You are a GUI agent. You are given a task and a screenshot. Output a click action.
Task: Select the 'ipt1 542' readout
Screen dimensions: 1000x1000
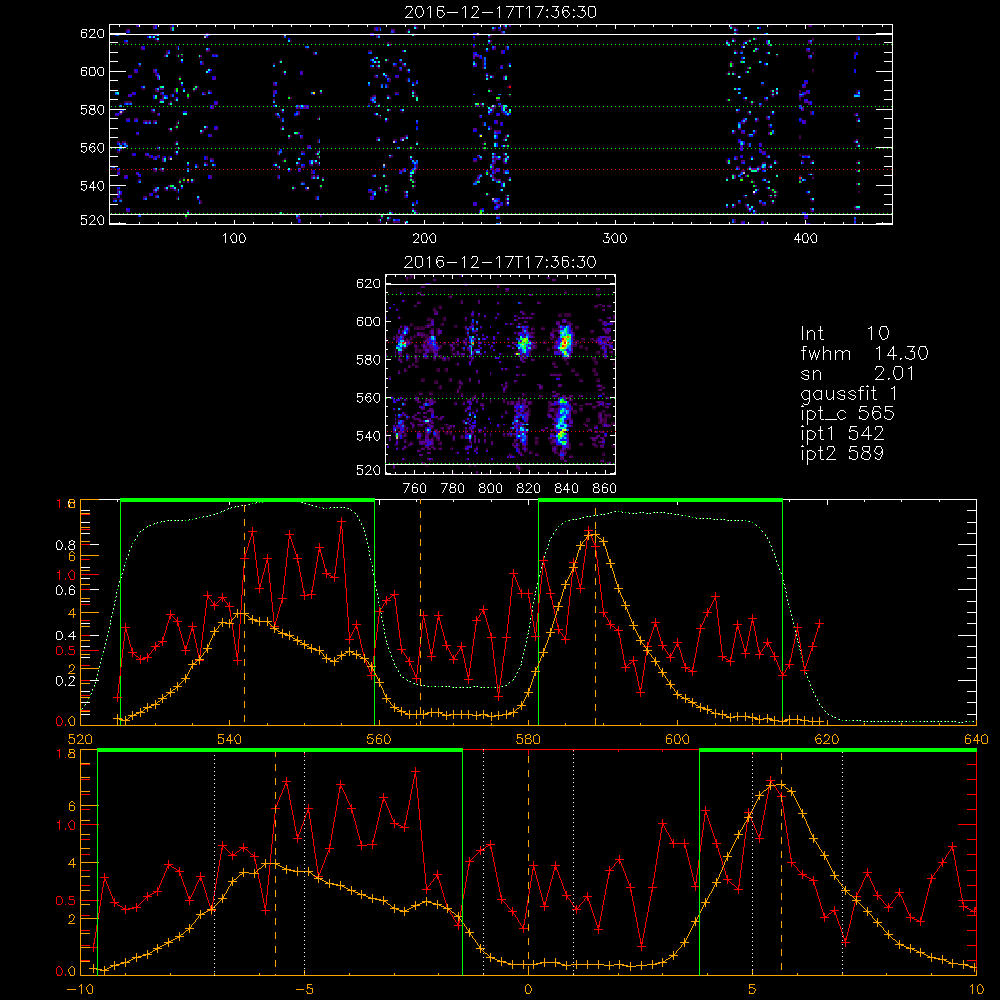click(842, 434)
